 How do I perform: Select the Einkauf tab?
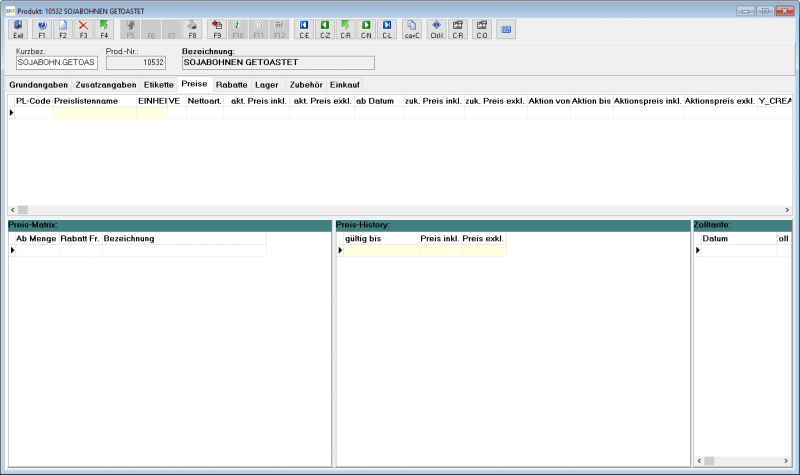point(345,85)
